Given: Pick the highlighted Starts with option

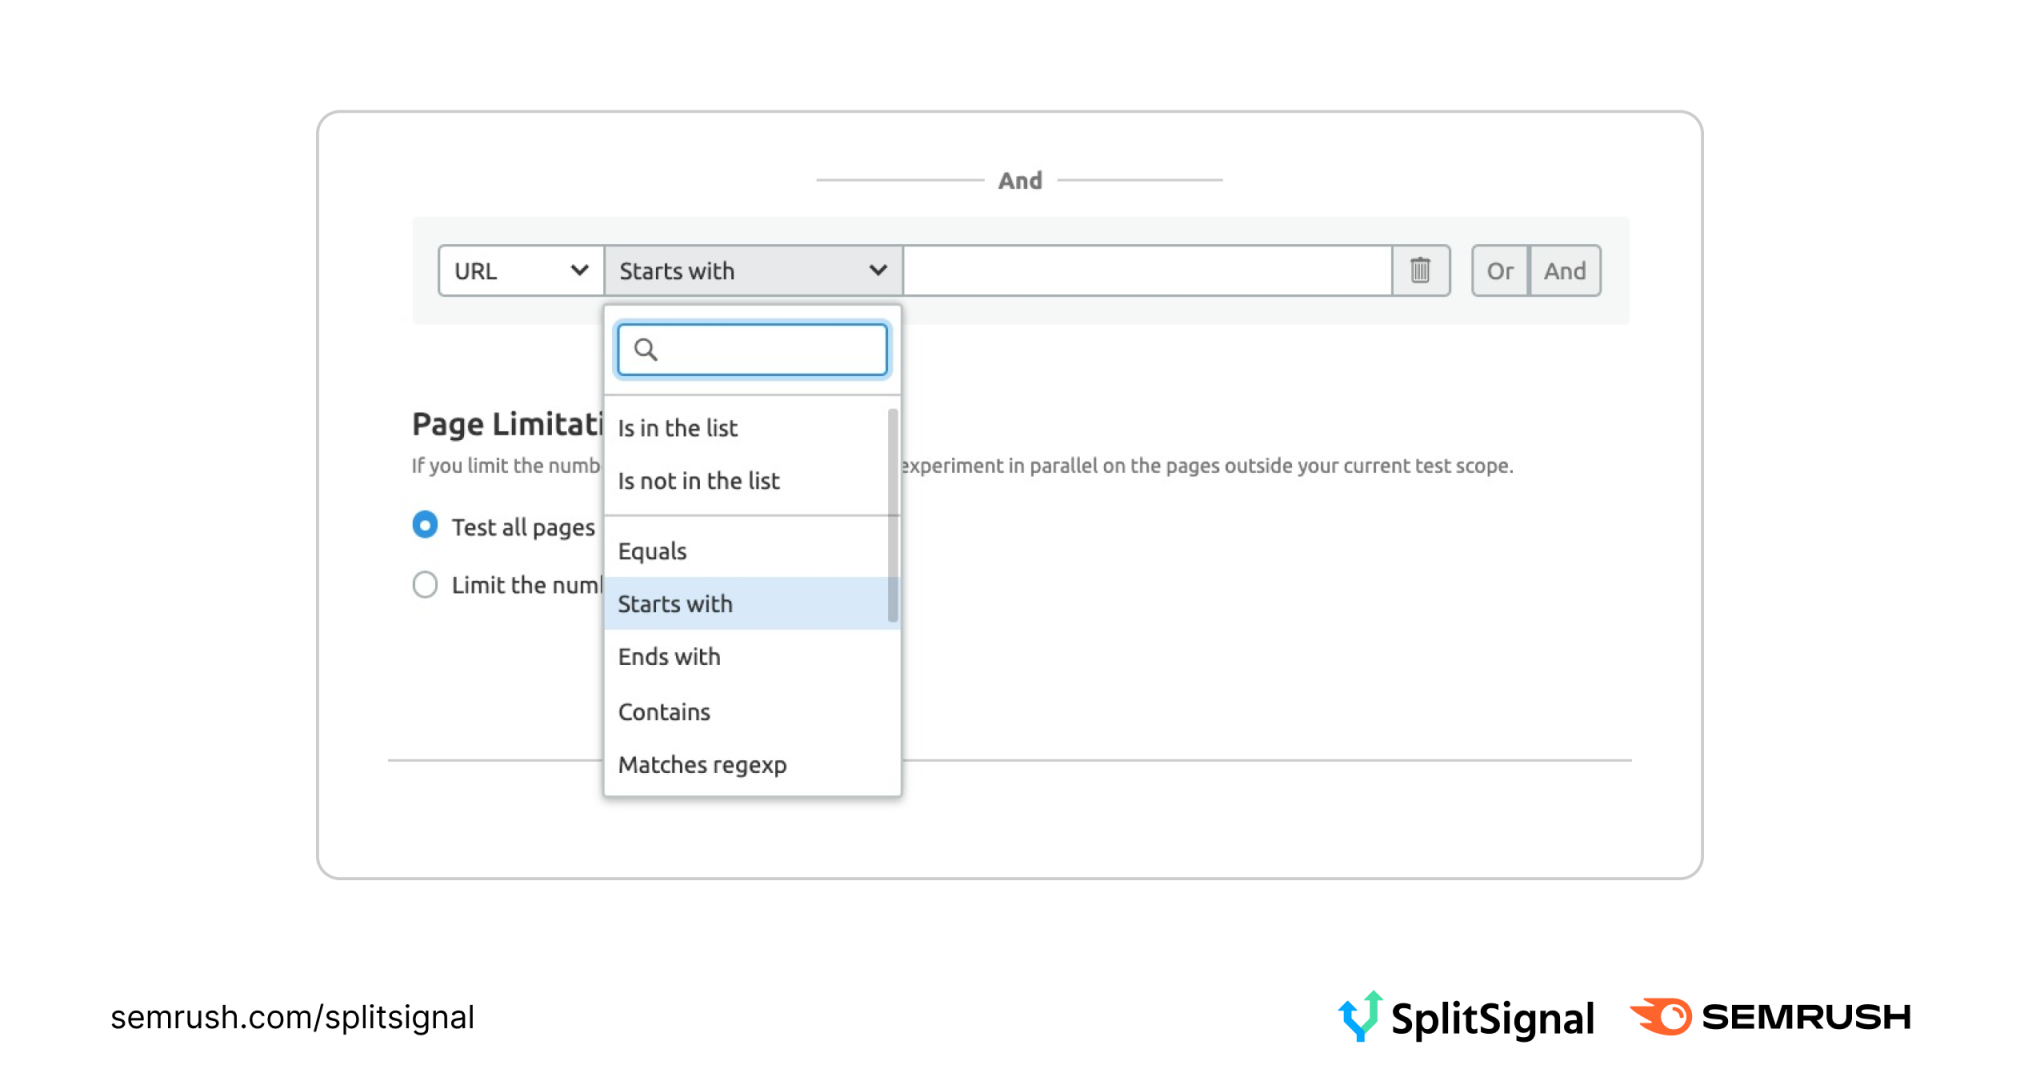Looking at the screenshot, I should [x=676, y=604].
